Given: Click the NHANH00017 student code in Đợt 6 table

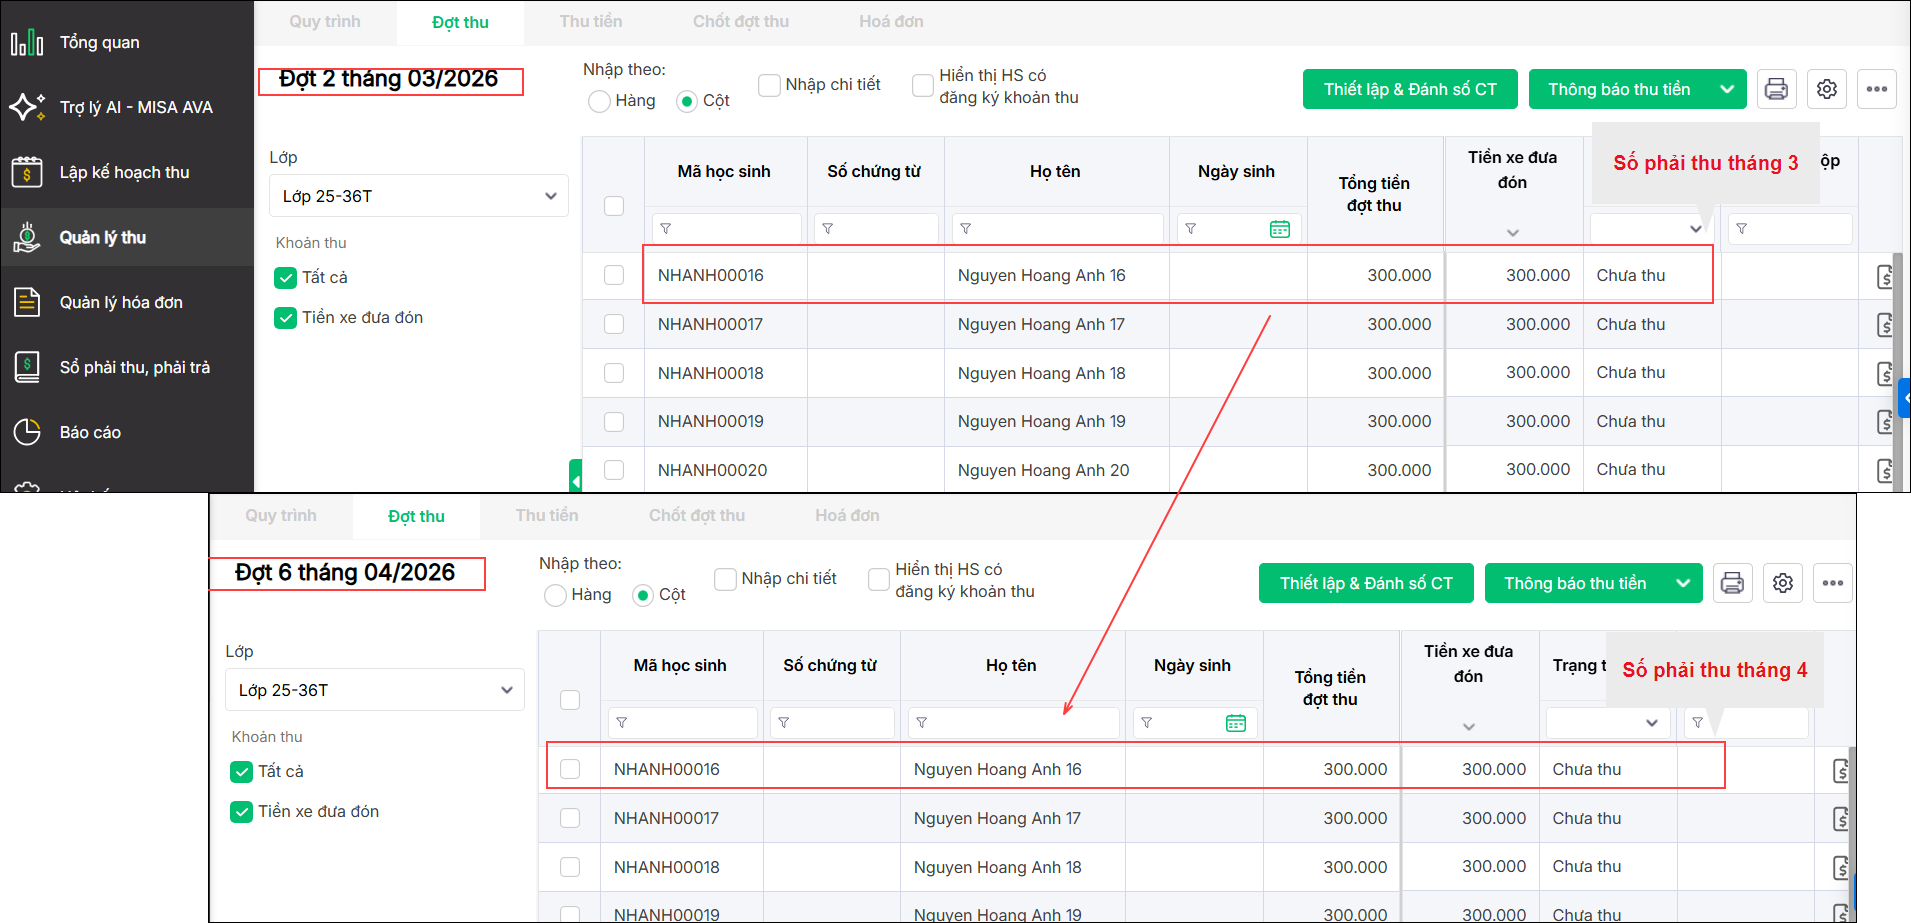Looking at the screenshot, I should tap(667, 818).
